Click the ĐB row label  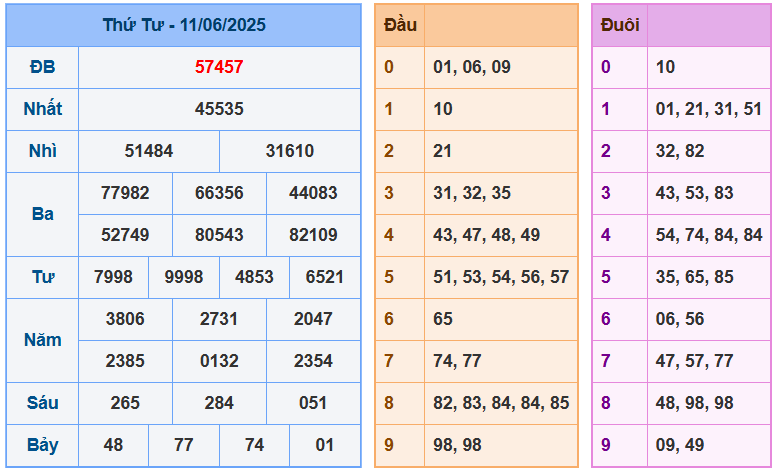click(x=42, y=67)
